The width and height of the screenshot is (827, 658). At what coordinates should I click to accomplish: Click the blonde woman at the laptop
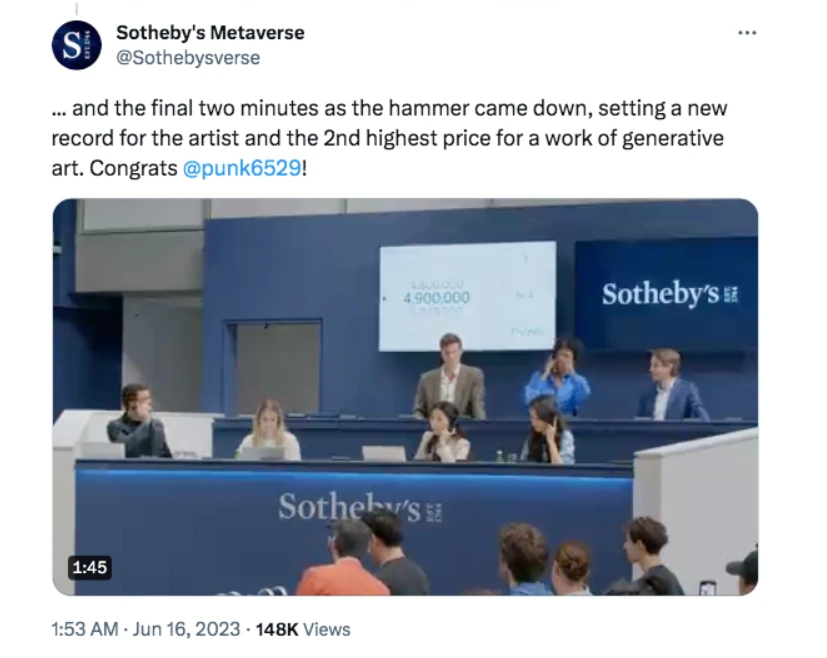coord(269,430)
